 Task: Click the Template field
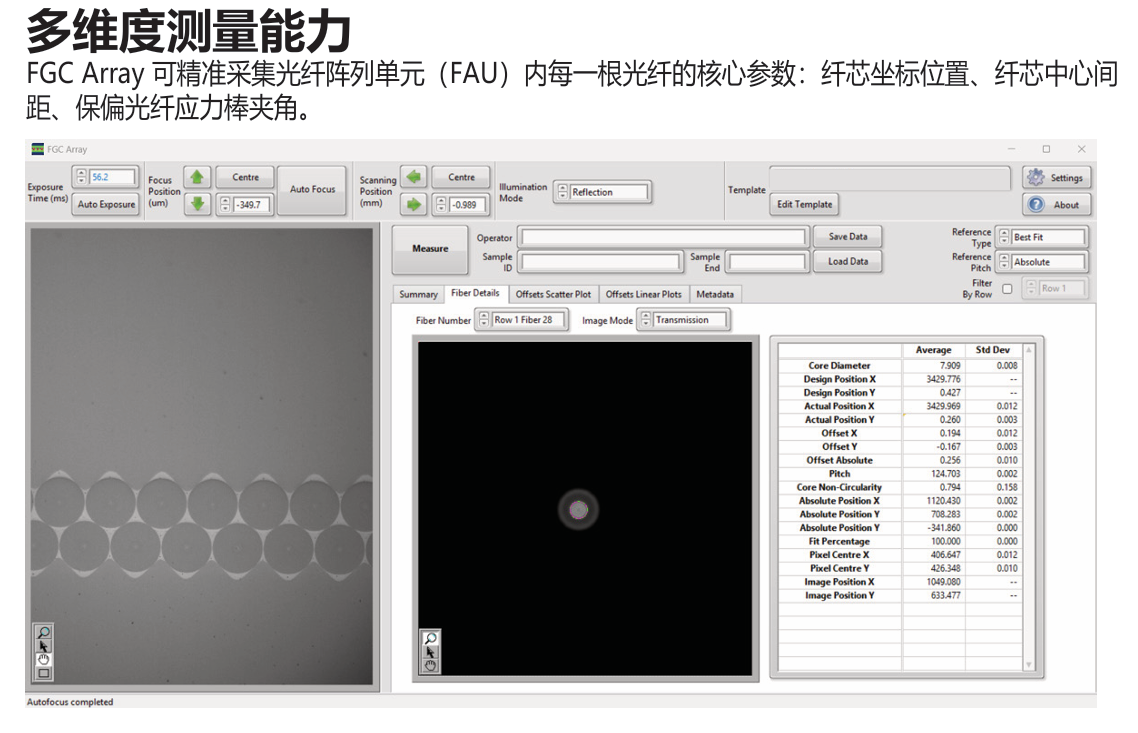tap(890, 178)
